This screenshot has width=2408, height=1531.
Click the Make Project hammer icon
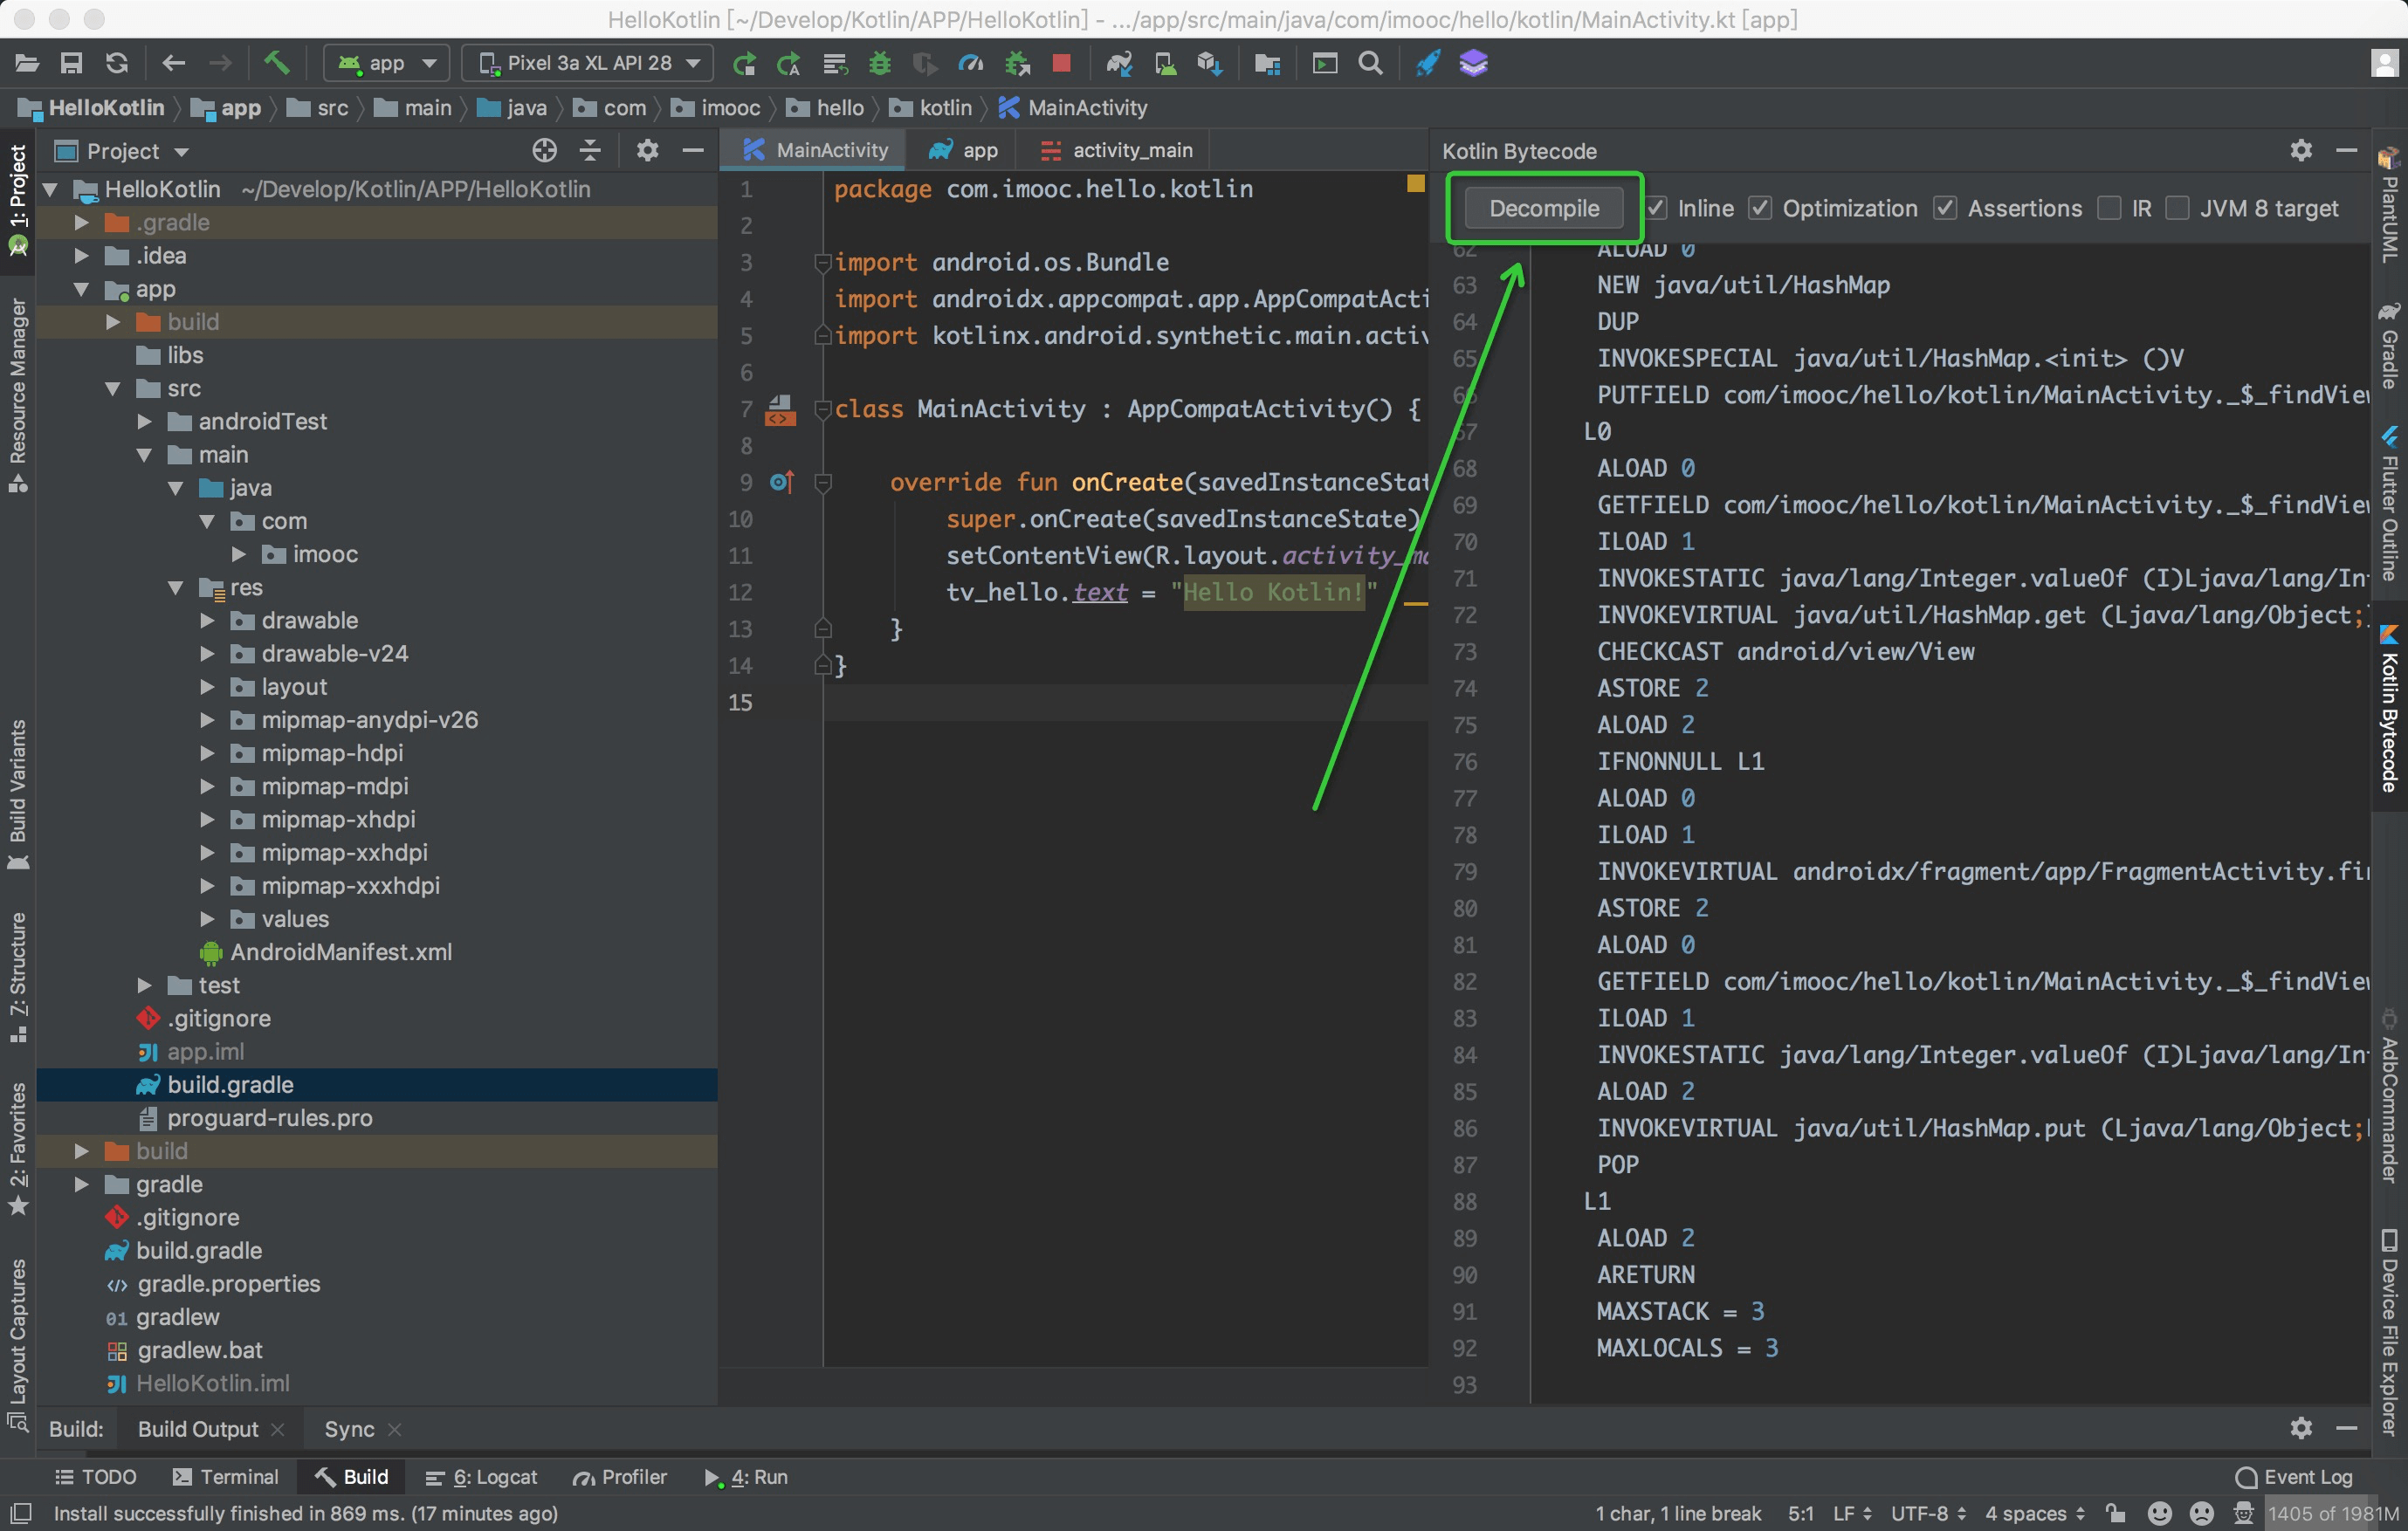pyautogui.click(x=276, y=64)
